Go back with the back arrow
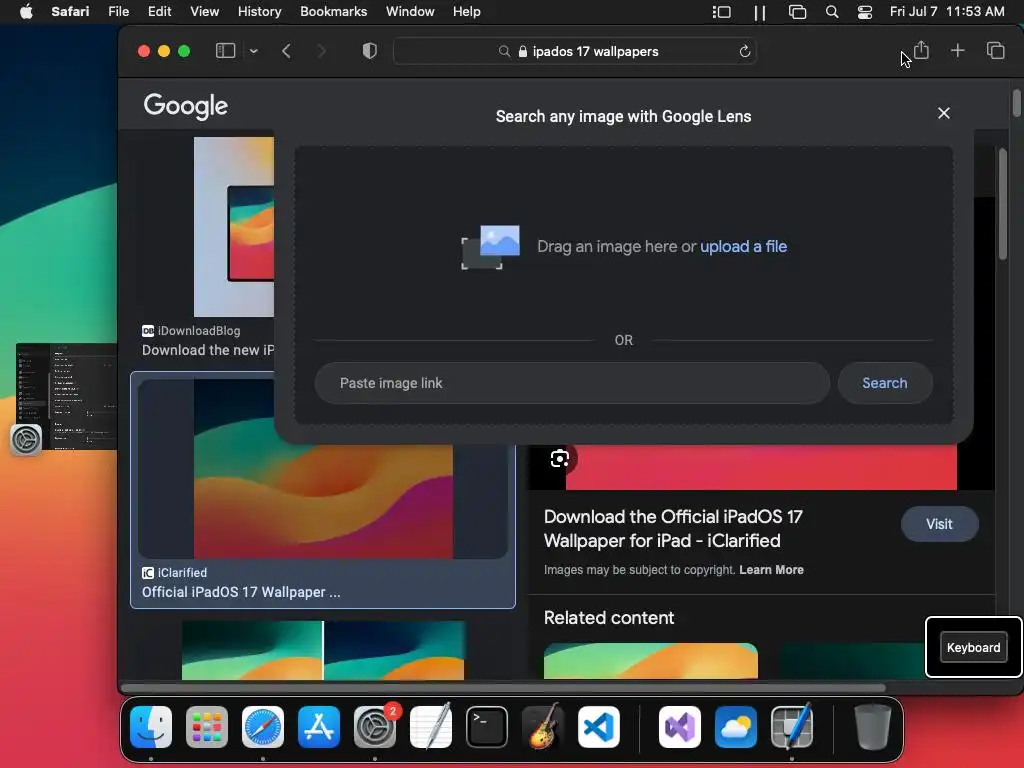Image resolution: width=1024 pixels, height=768 pixels. [286, 51]
